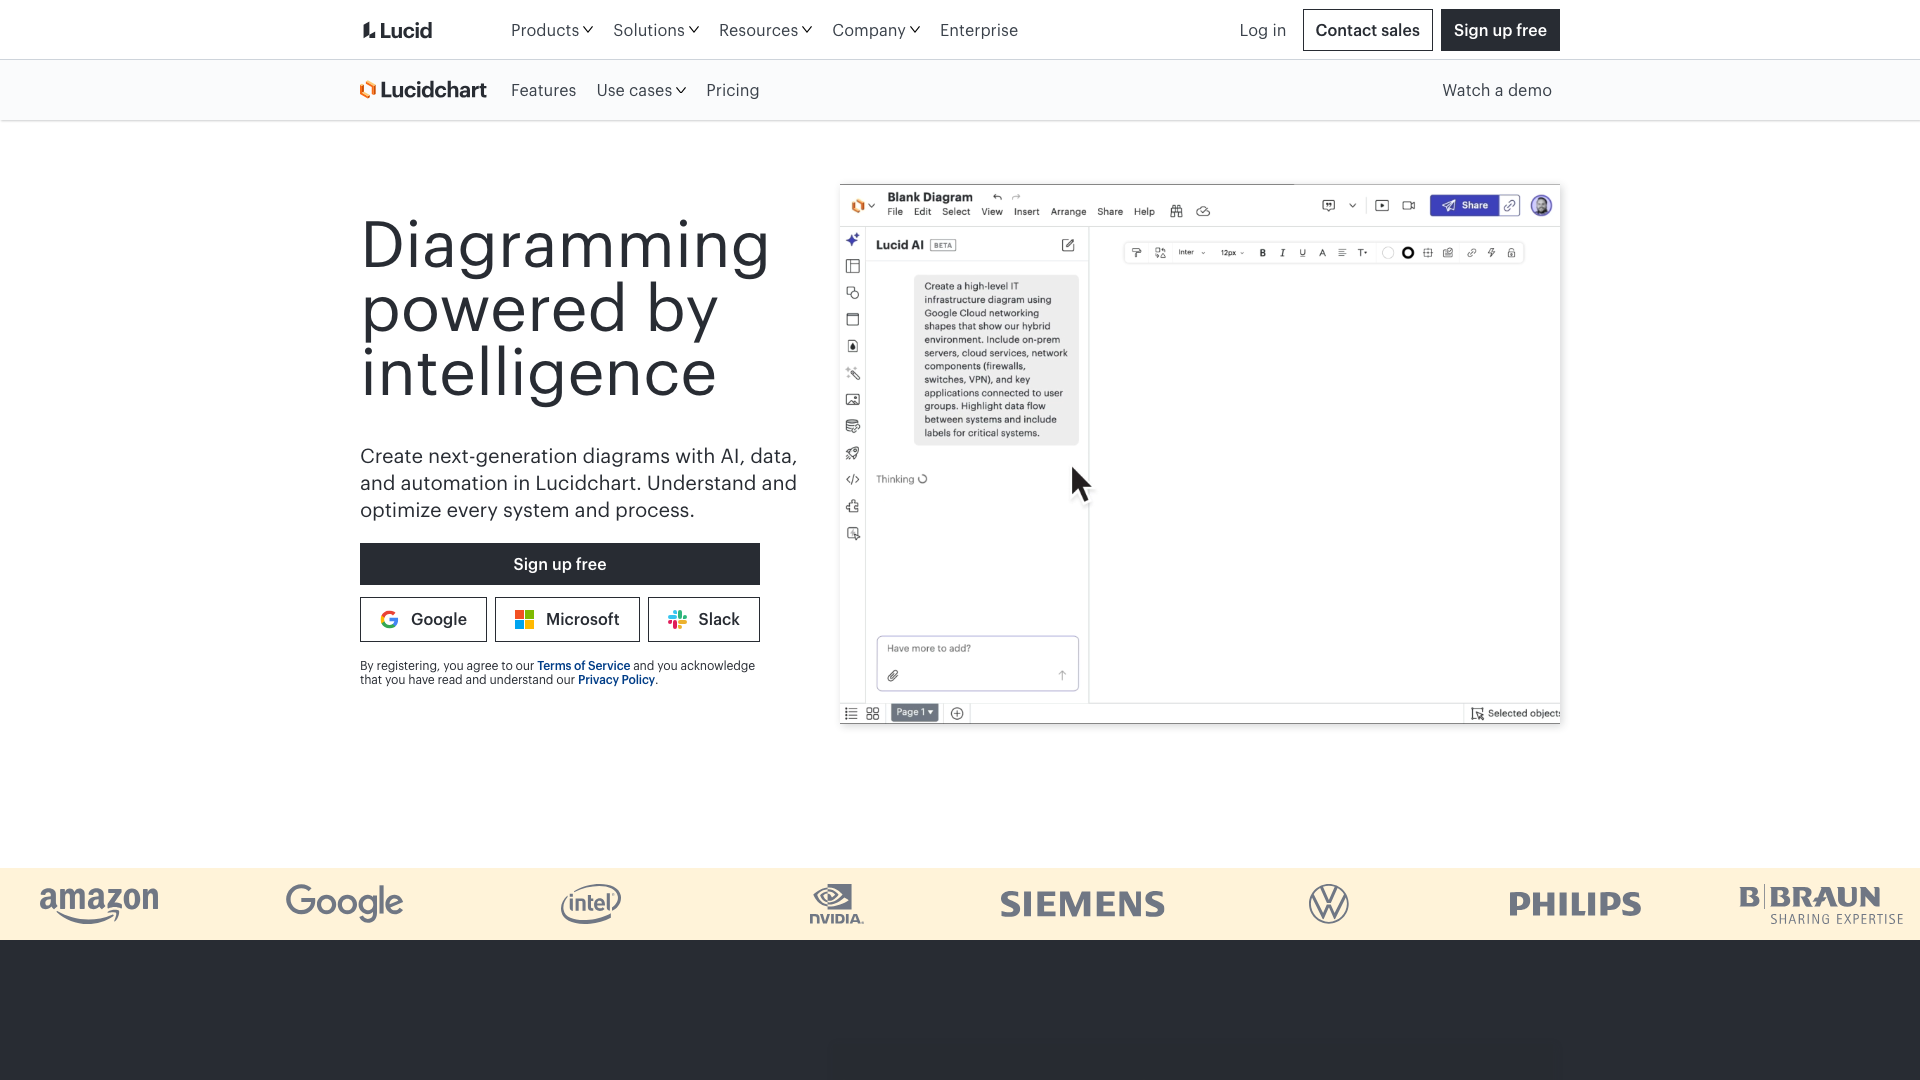
Task: Expand the Solutions menu
Action: pyautogui.click(x=656, y=30)
